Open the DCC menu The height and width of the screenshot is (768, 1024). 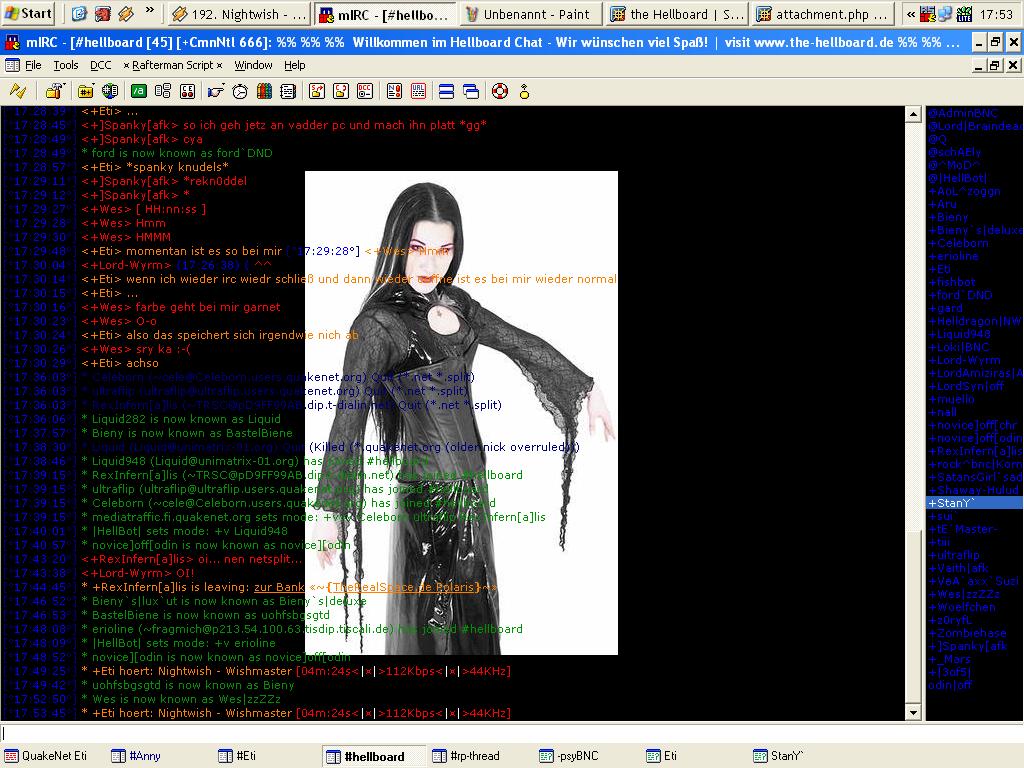[101, 65]
